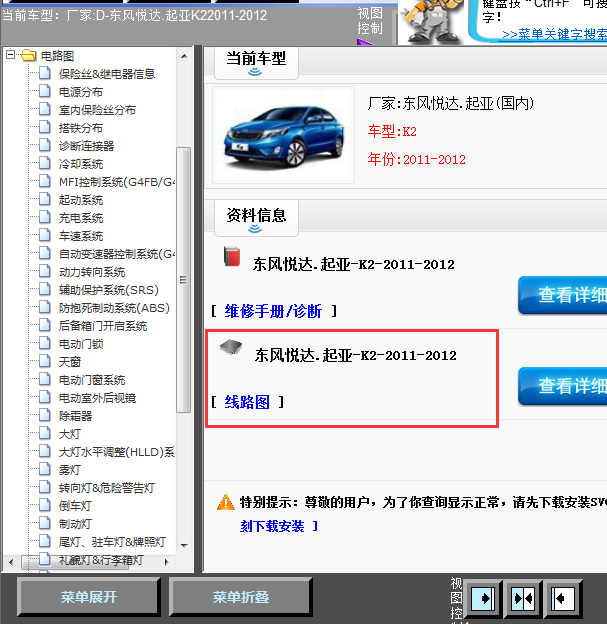
Task: Click horizontal scrollbar right arrow
Action: click(x=167, y=562)
